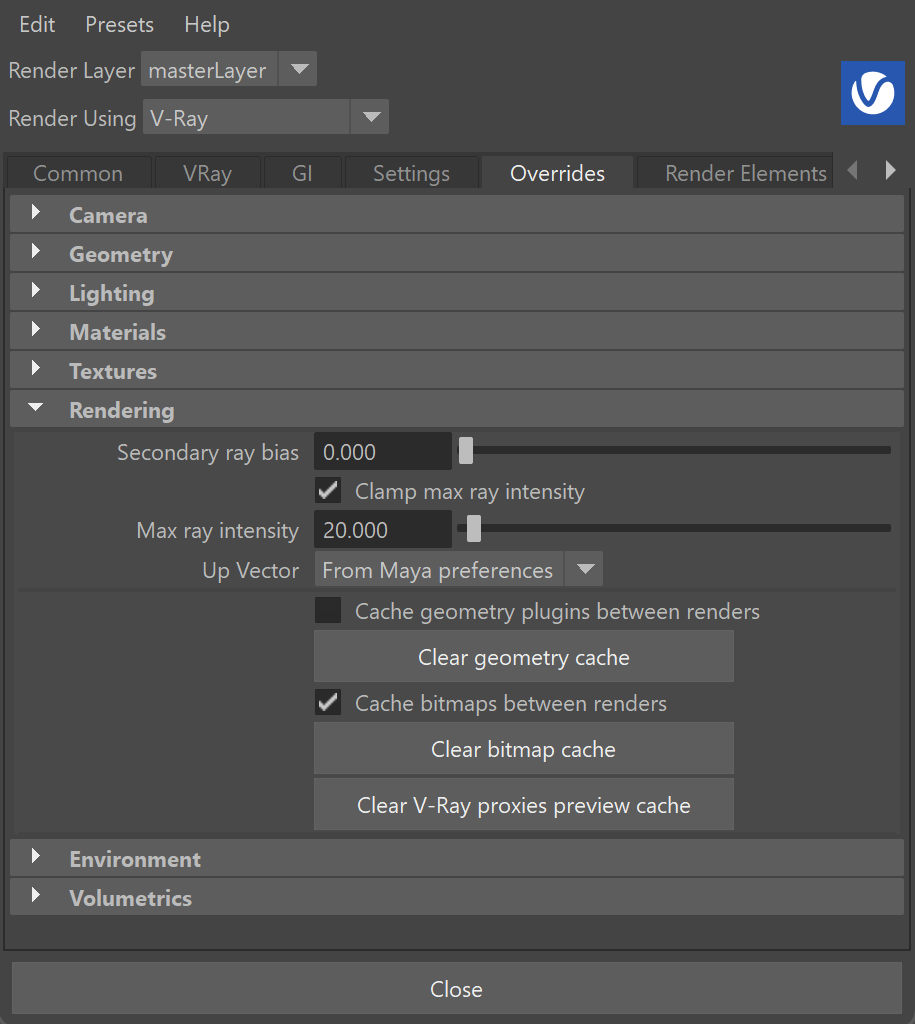Open the Up Vector dropdown
The height and width of the screenshot is (1024, 915).
[x=458, y=569]
